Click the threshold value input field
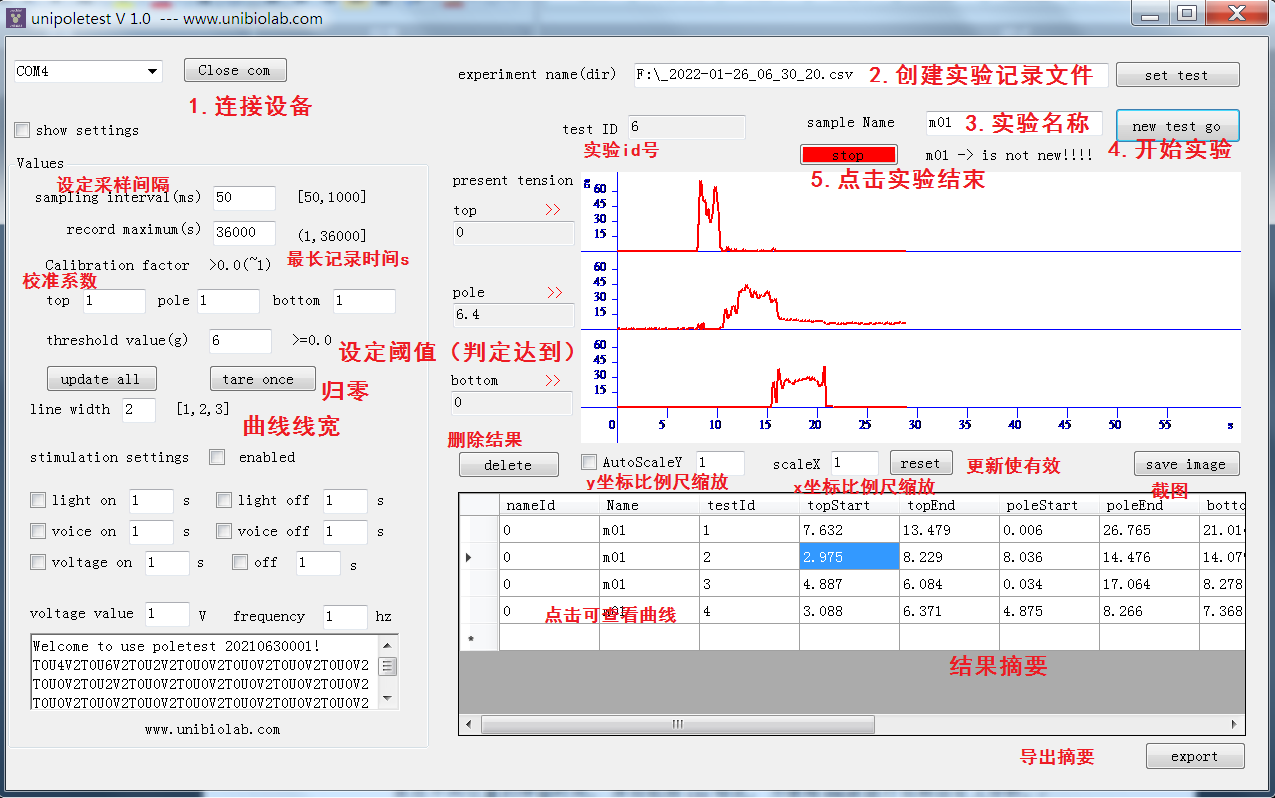The image size is (1275, 798). click(x=240, y=341)
